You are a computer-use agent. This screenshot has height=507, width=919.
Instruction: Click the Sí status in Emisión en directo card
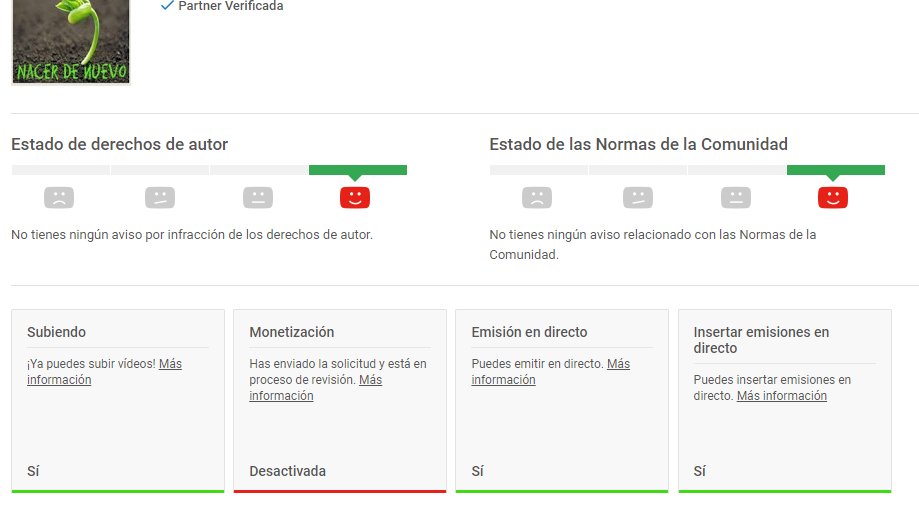(478, 471)
